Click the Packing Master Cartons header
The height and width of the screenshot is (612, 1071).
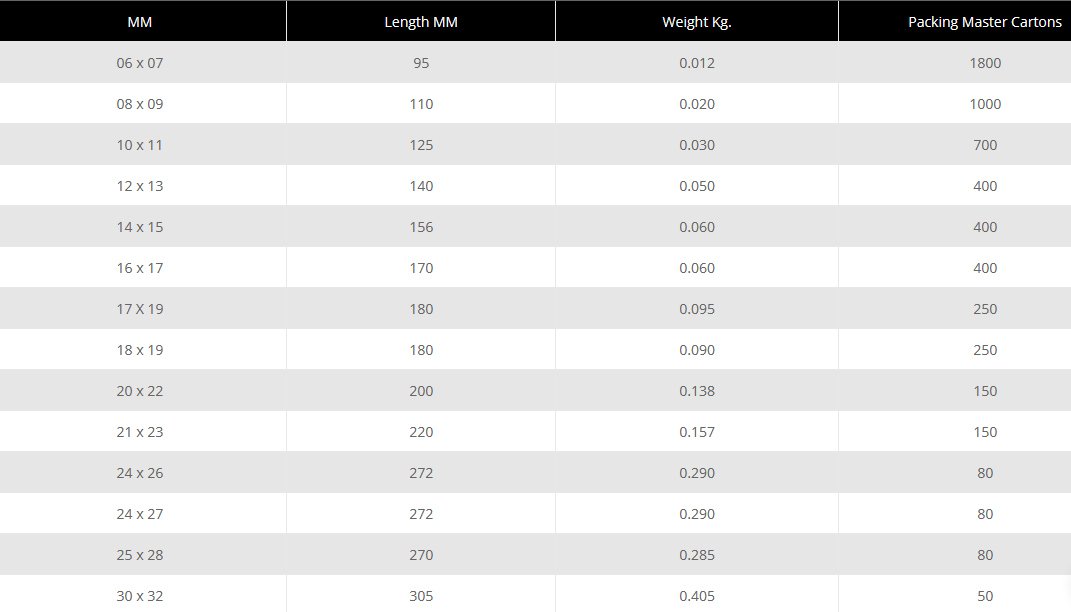[984, 22]
